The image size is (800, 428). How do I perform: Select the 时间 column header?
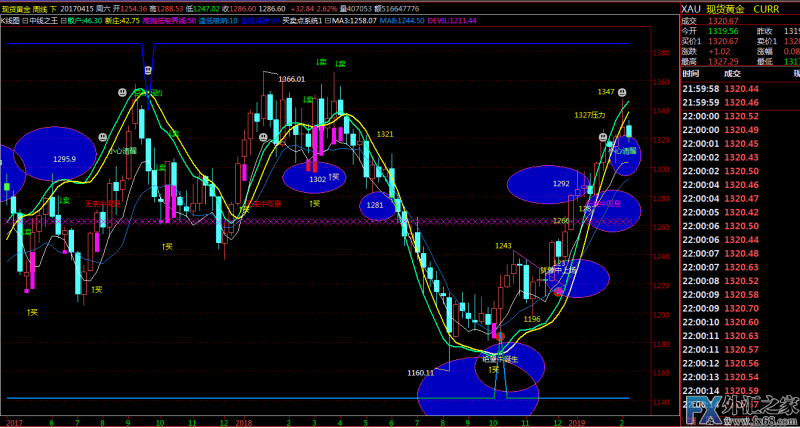click(690, 73)
